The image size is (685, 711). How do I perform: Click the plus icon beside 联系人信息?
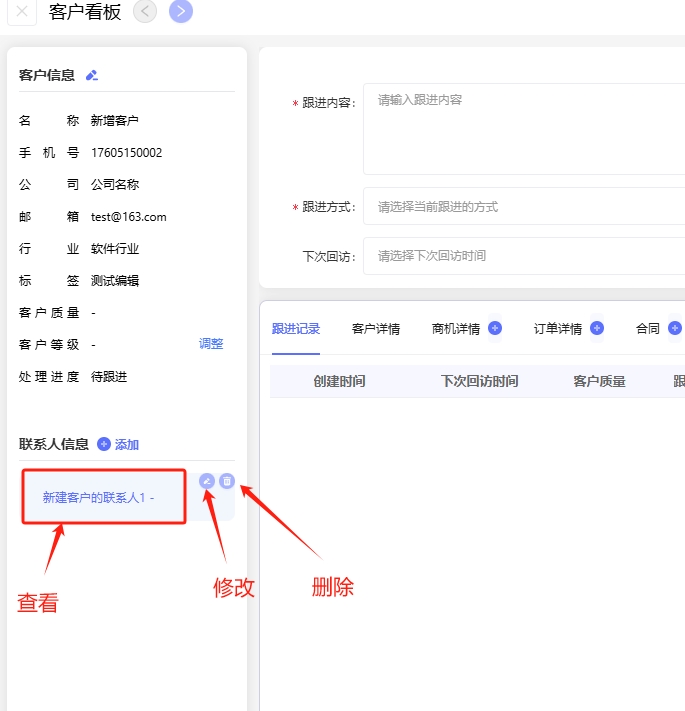[104, 444]
